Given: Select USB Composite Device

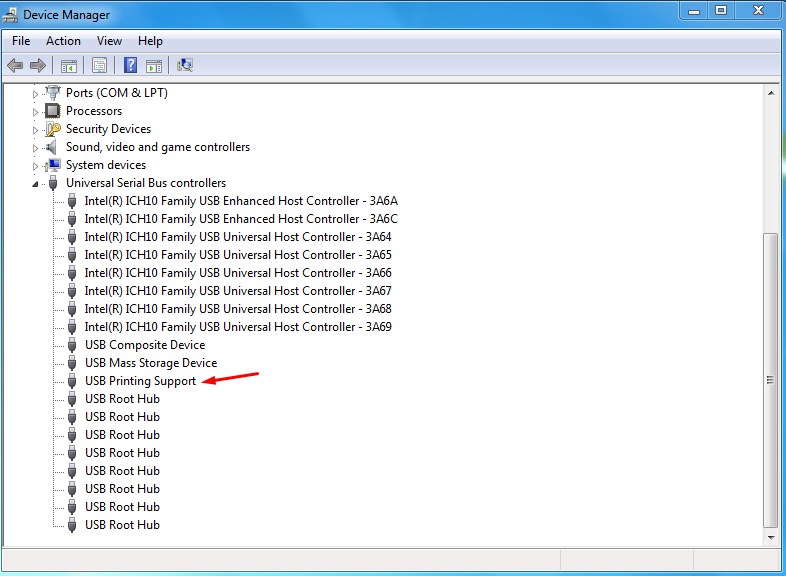Looking at the screenshot, I should [145, 345].
